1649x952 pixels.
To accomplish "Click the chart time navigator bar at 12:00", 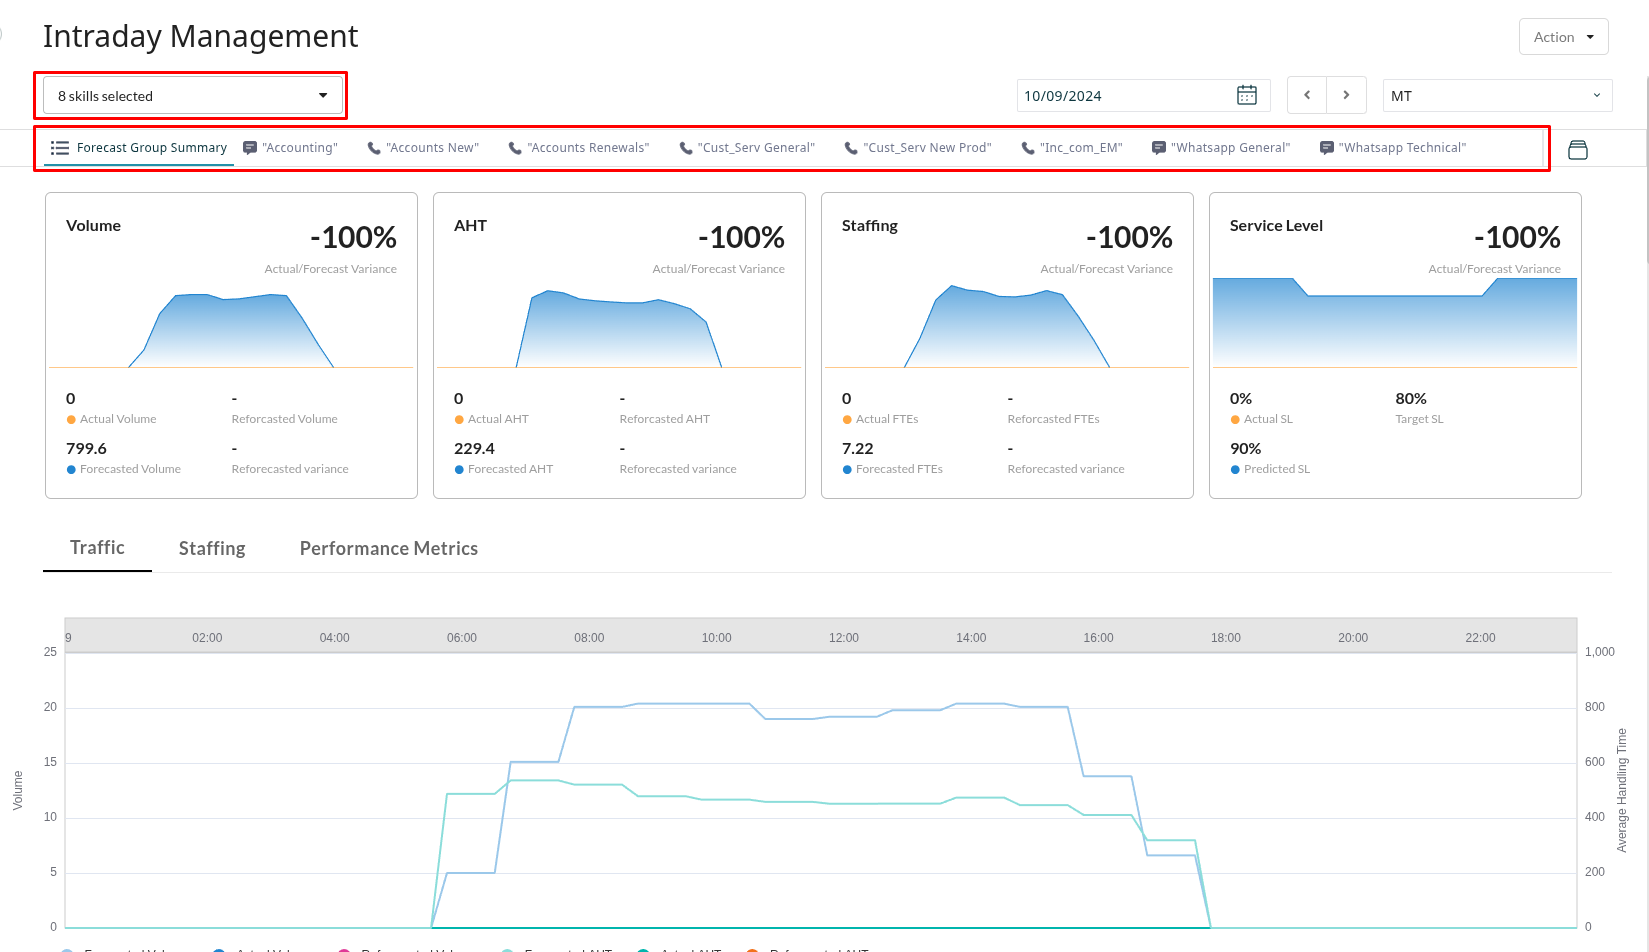I will point(843,637).
